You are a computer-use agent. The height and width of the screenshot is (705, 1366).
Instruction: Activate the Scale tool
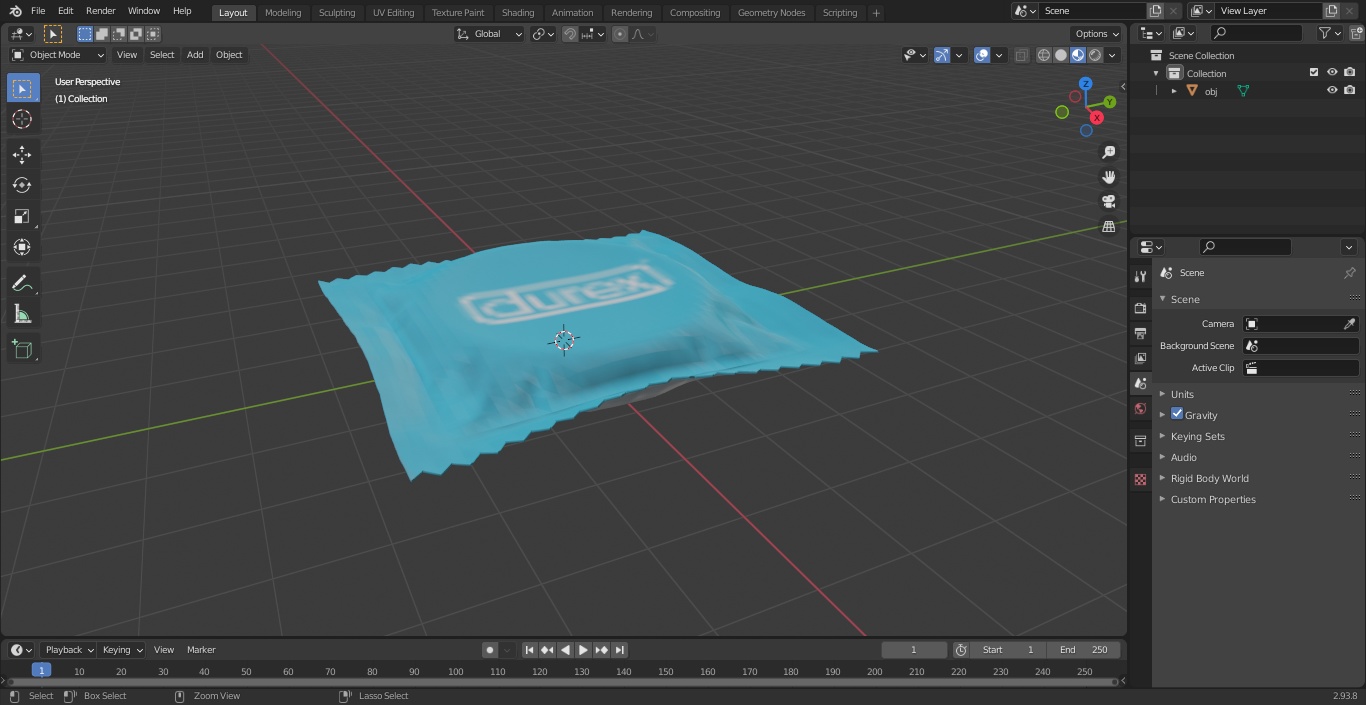pyautogui.click(x=22, y=216)
